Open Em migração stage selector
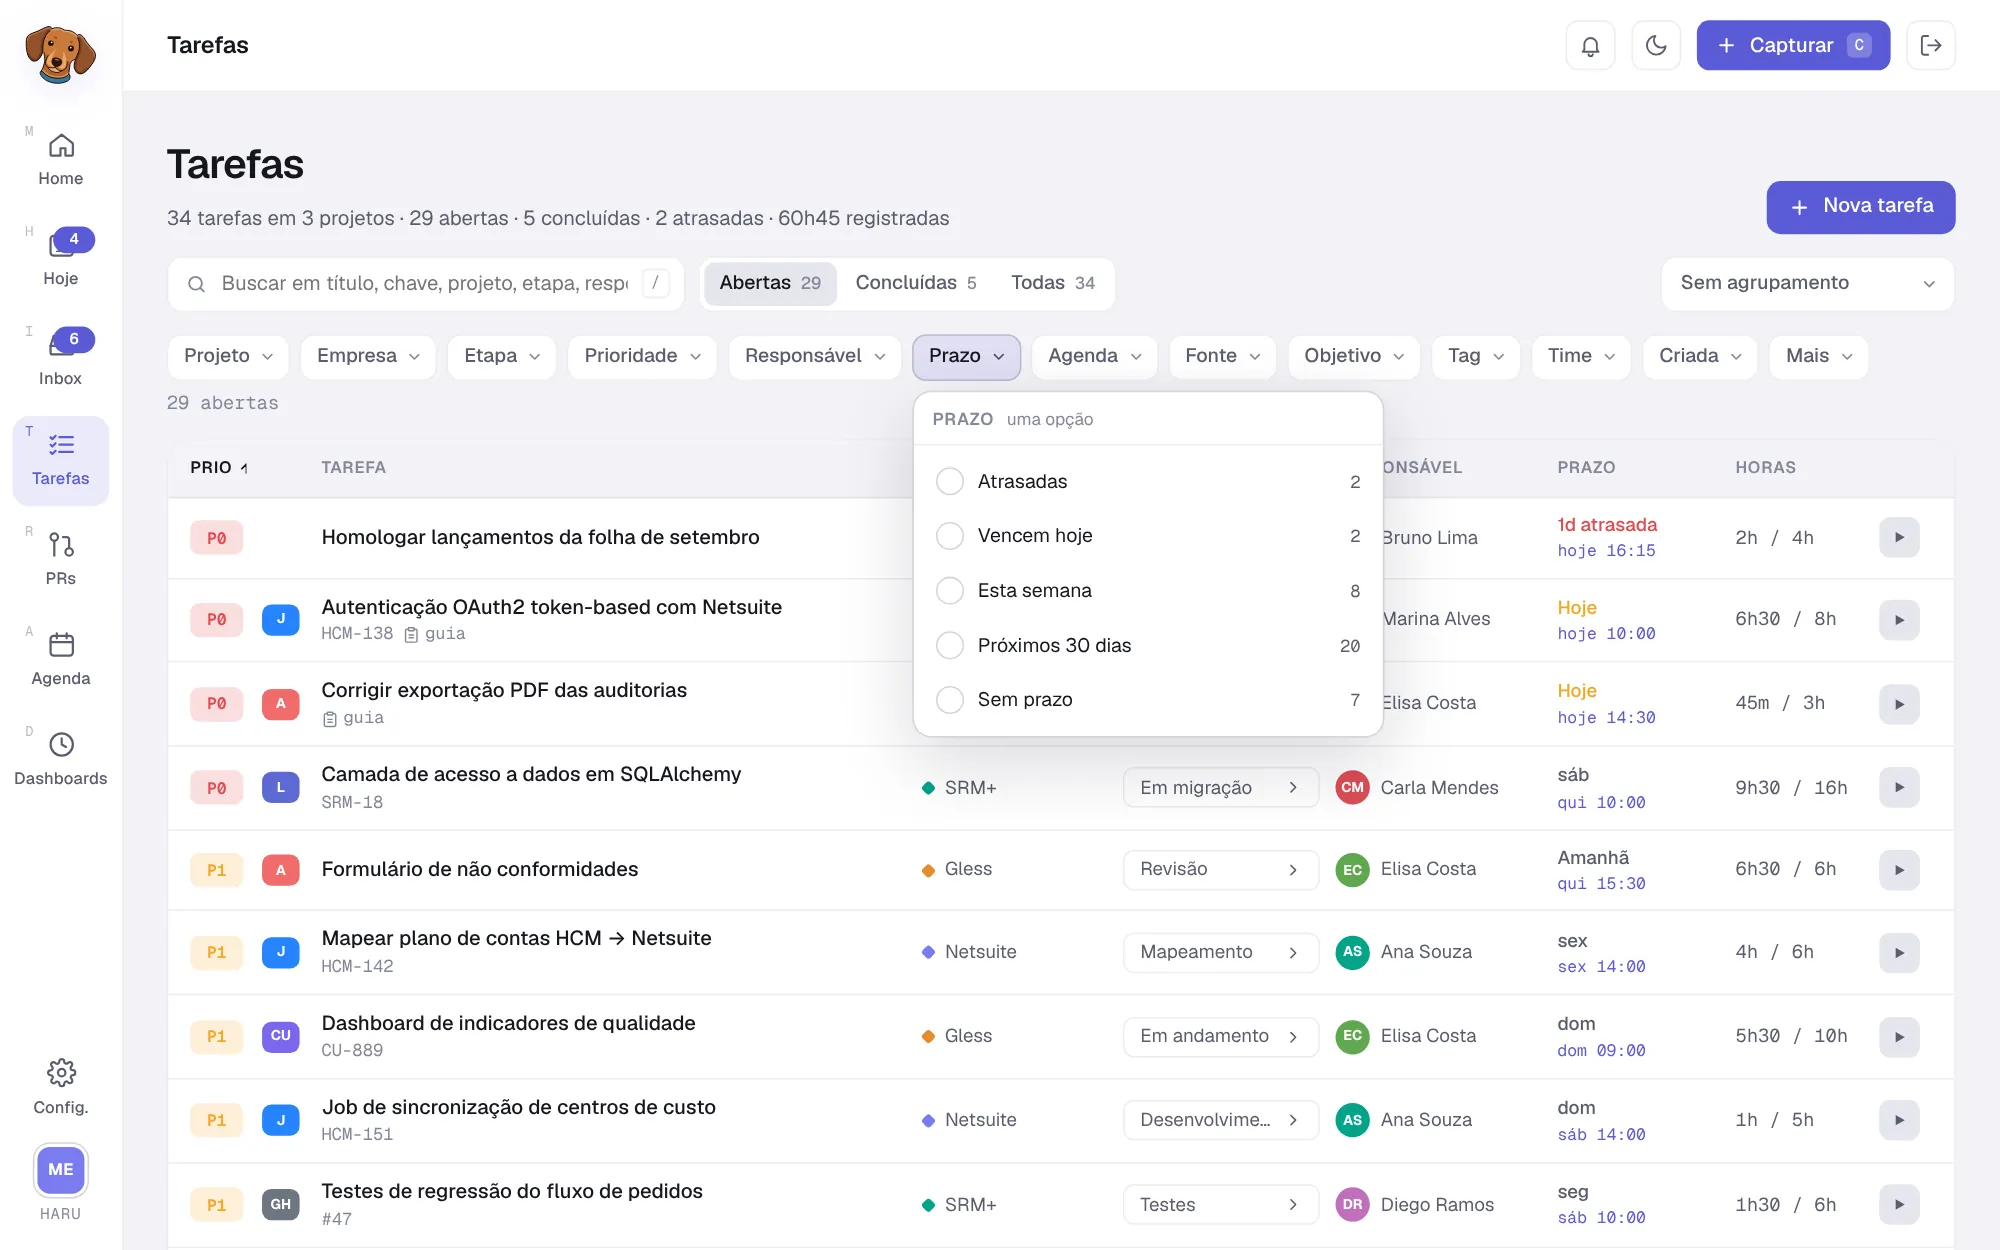Image resolution: width=2000 pixels, height=1250 pixels. tap(1220, 788)
